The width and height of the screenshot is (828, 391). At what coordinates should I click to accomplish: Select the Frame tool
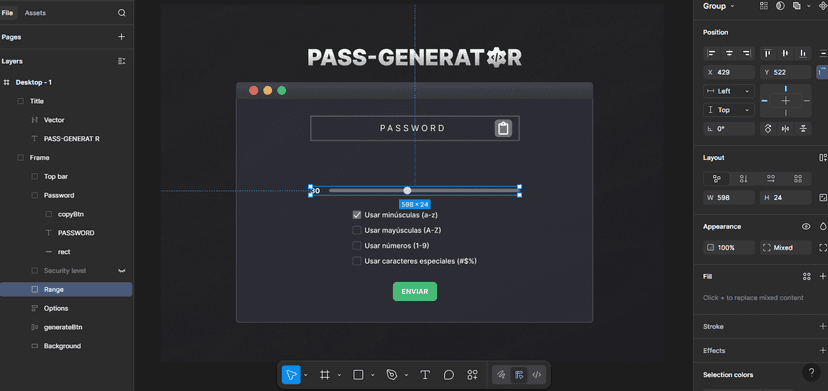(x=325, y=375)
